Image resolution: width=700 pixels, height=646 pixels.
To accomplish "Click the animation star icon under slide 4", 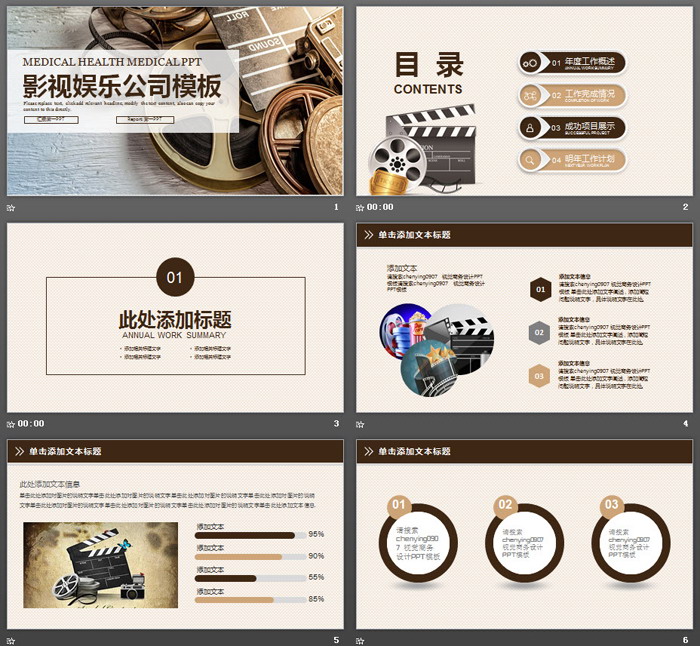I will coord(360,424).
